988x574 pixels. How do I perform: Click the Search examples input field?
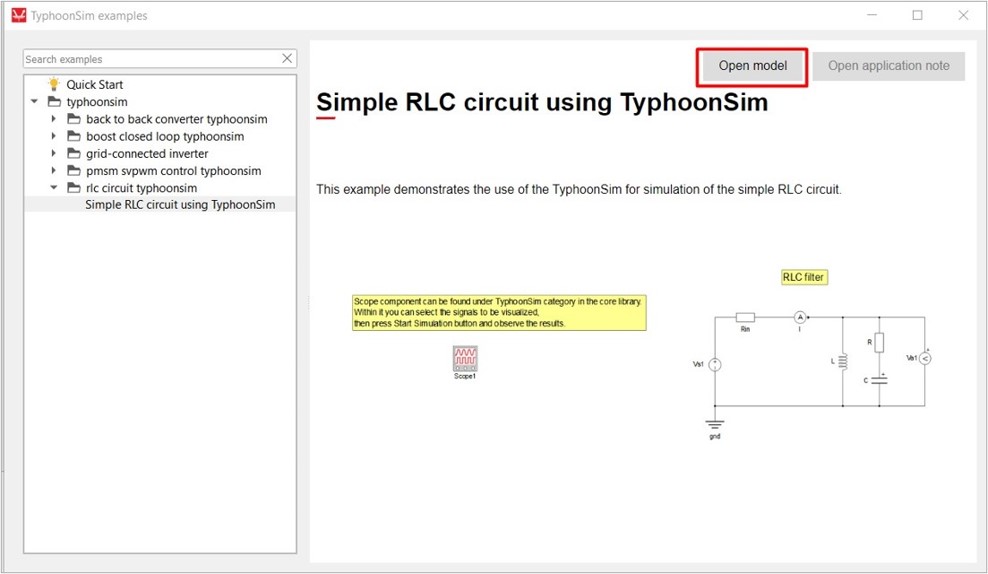click(150, 59)
